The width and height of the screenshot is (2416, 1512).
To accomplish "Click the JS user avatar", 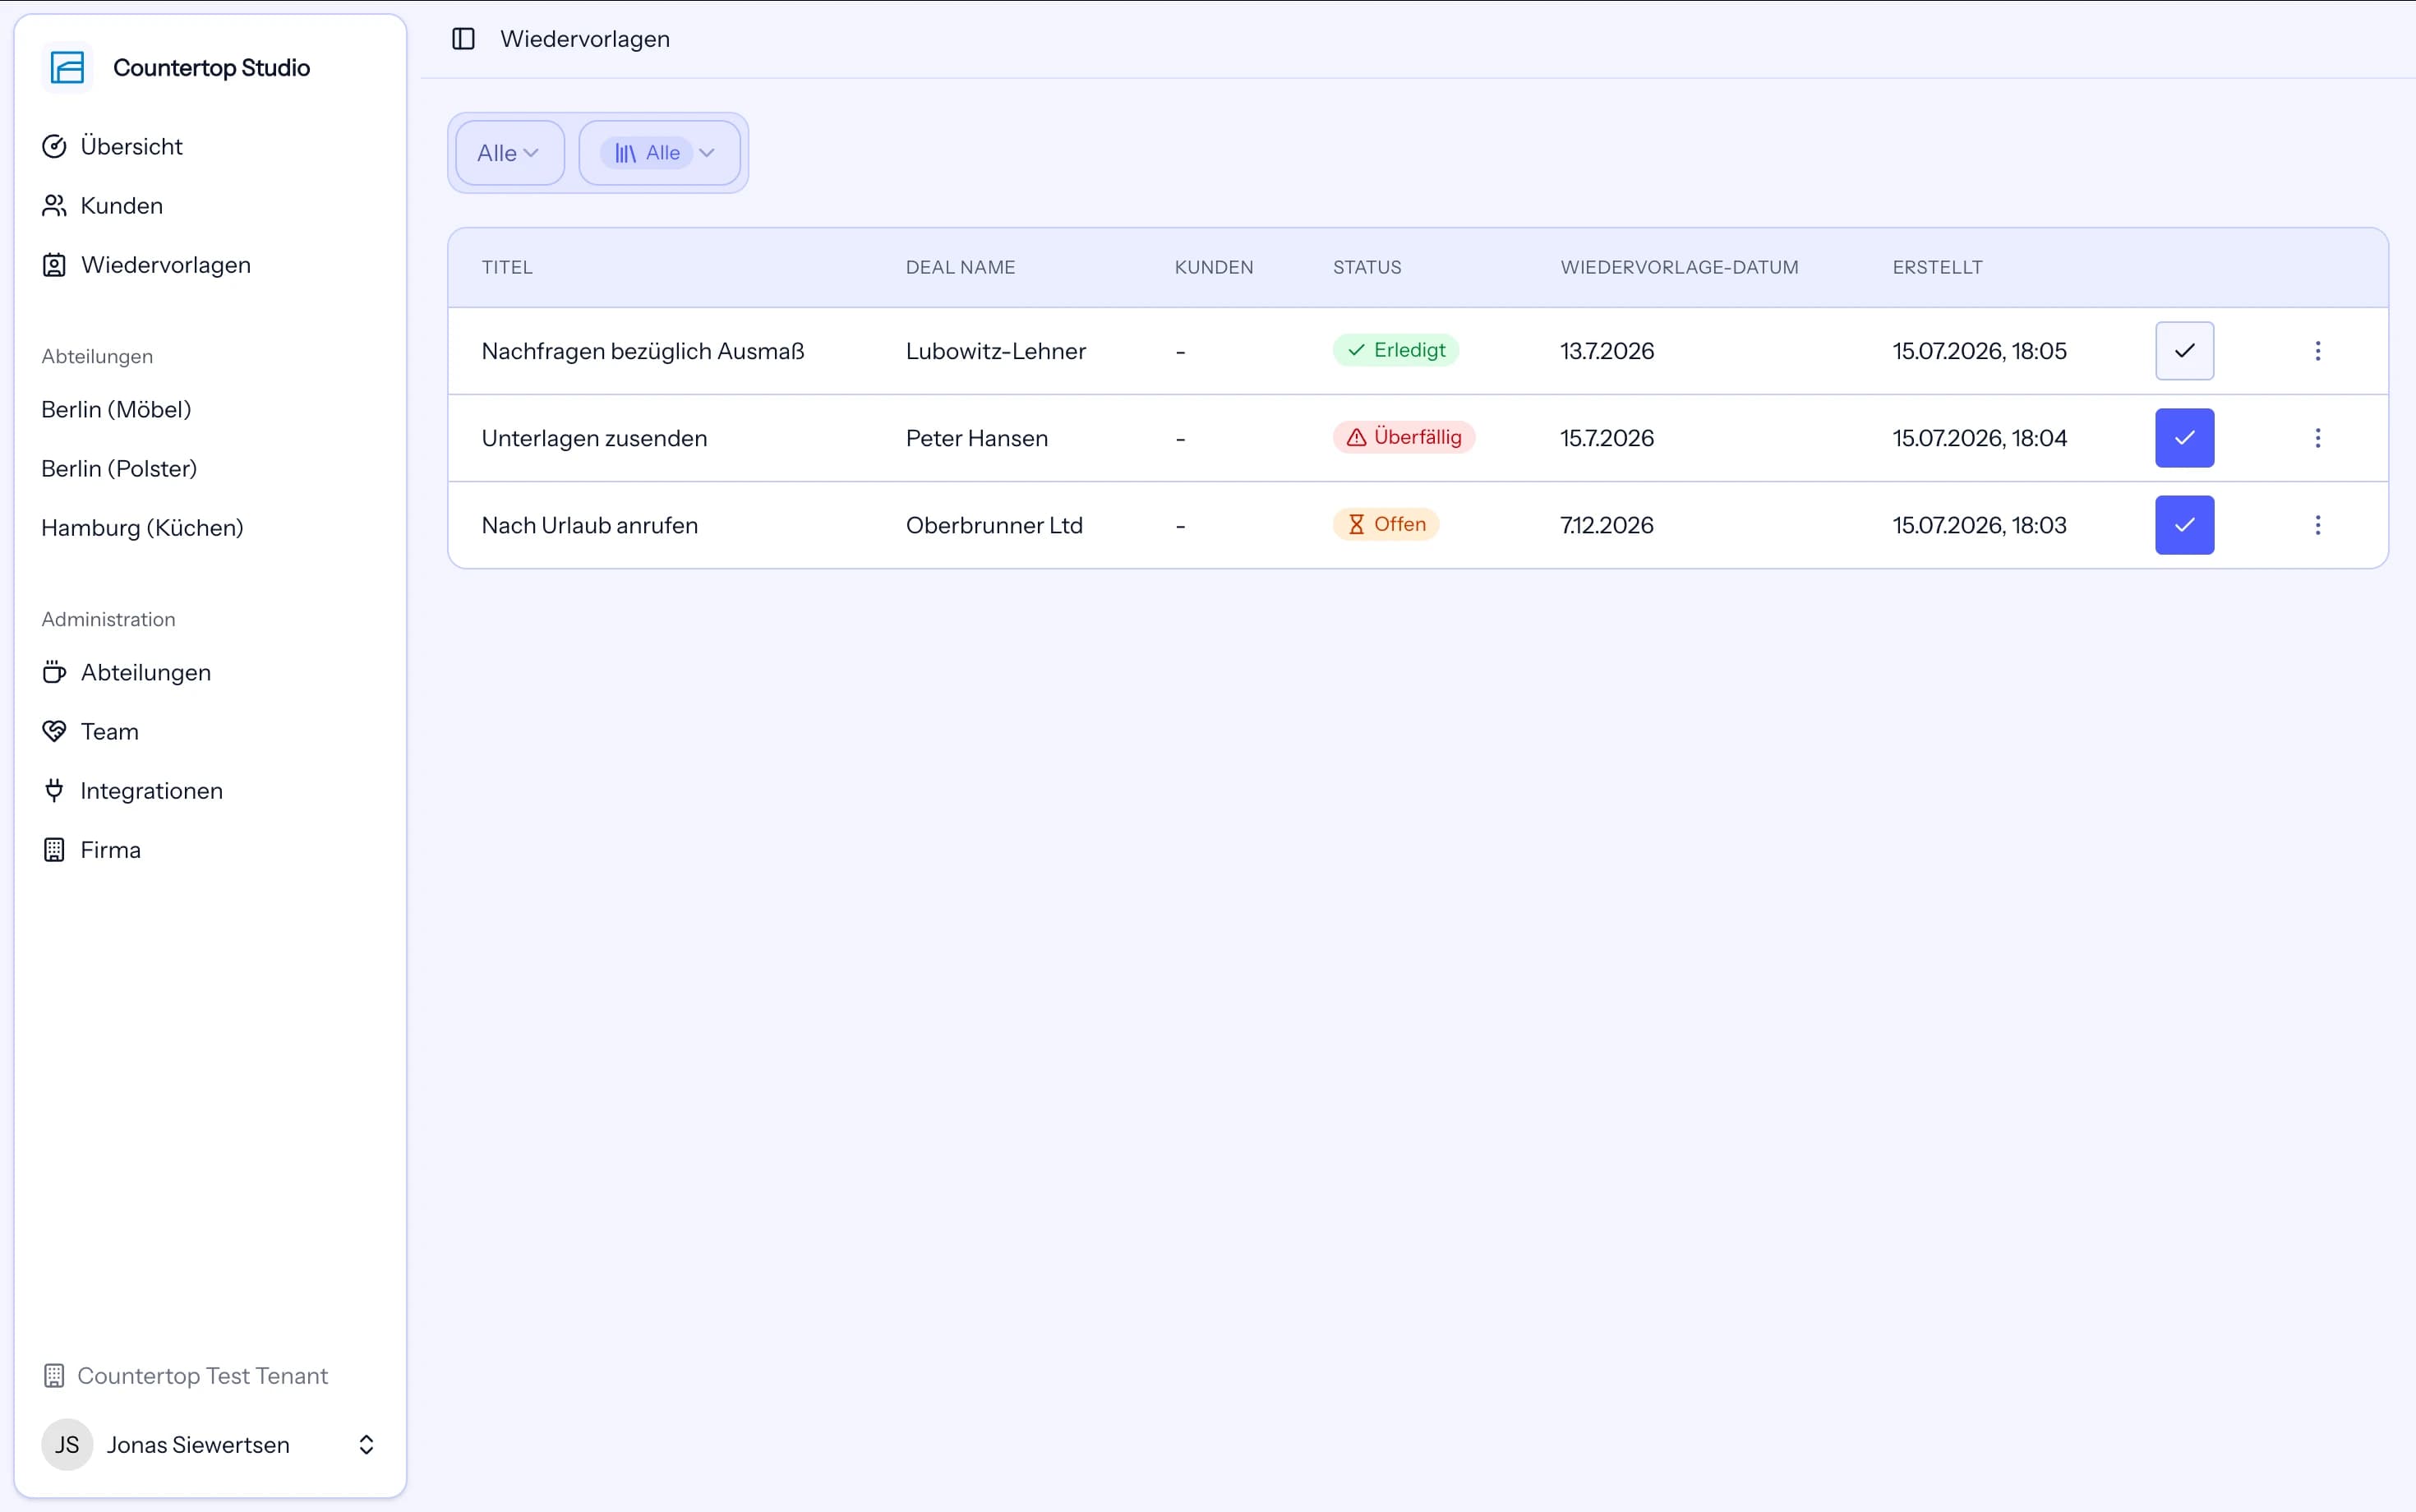I will 67,1445.
